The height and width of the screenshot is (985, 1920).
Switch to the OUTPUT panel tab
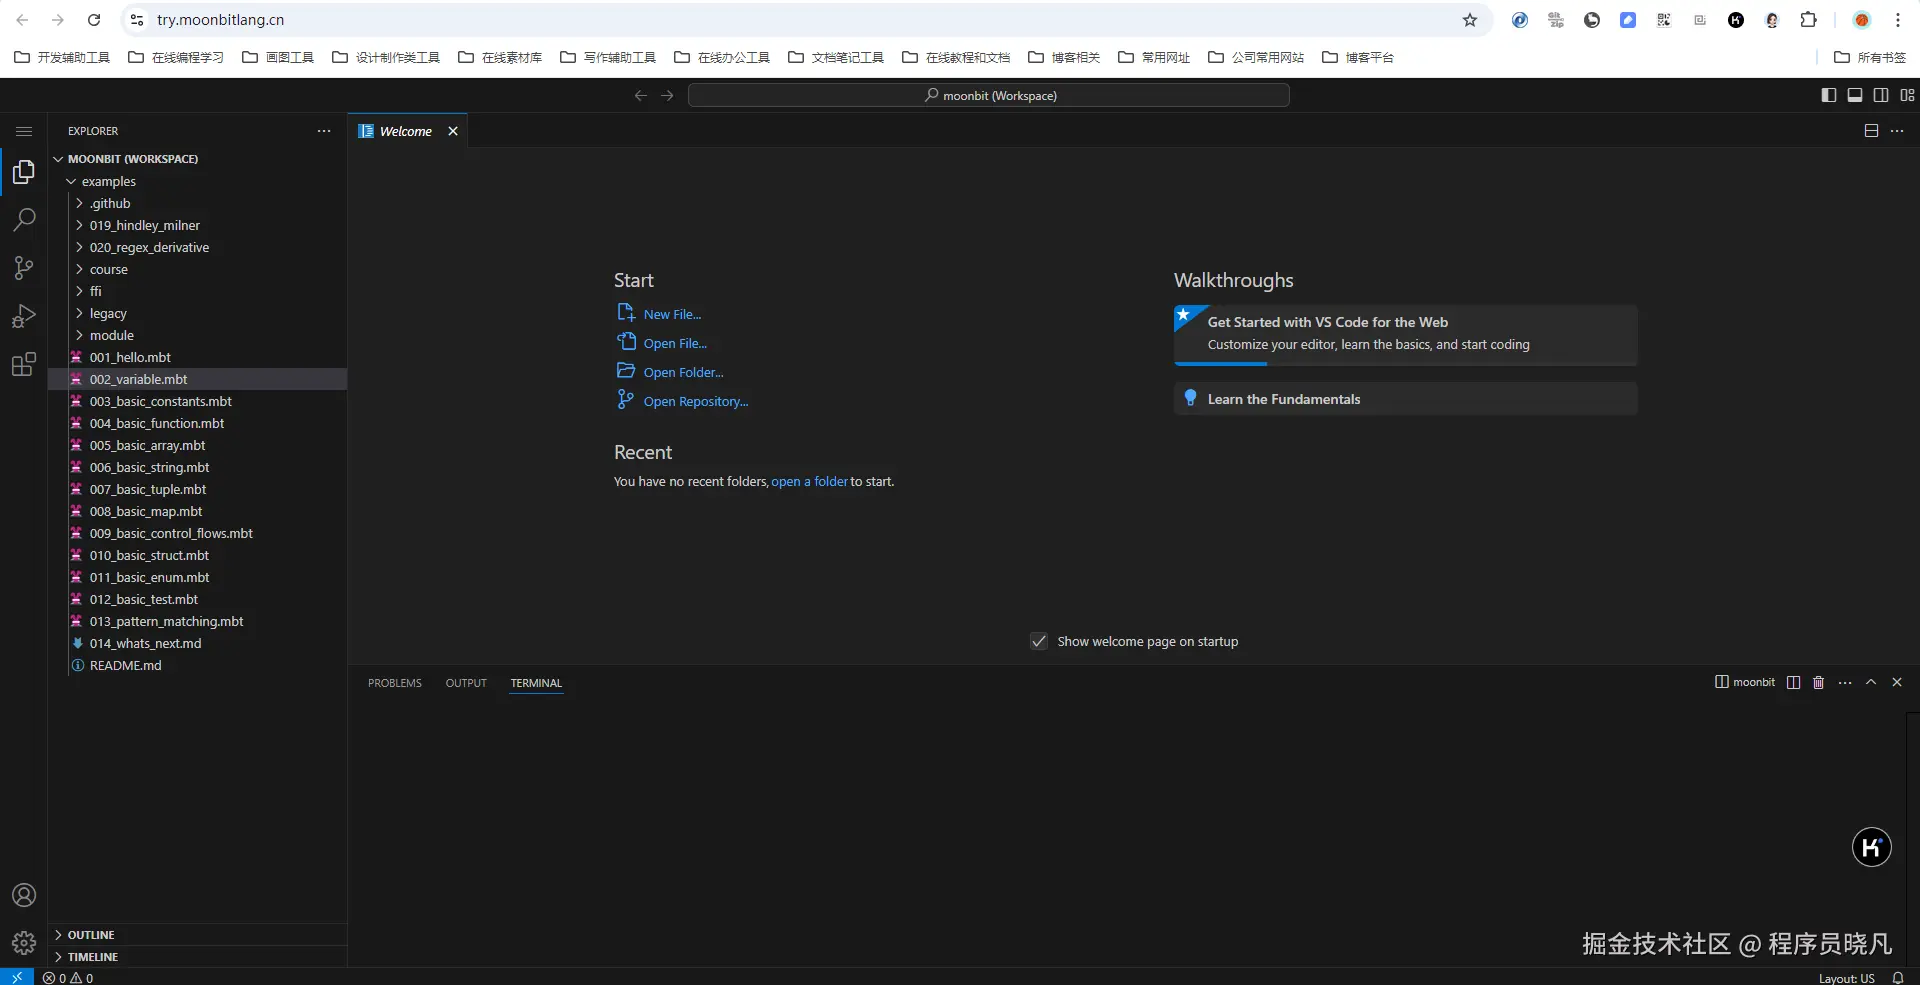point(466,683)
